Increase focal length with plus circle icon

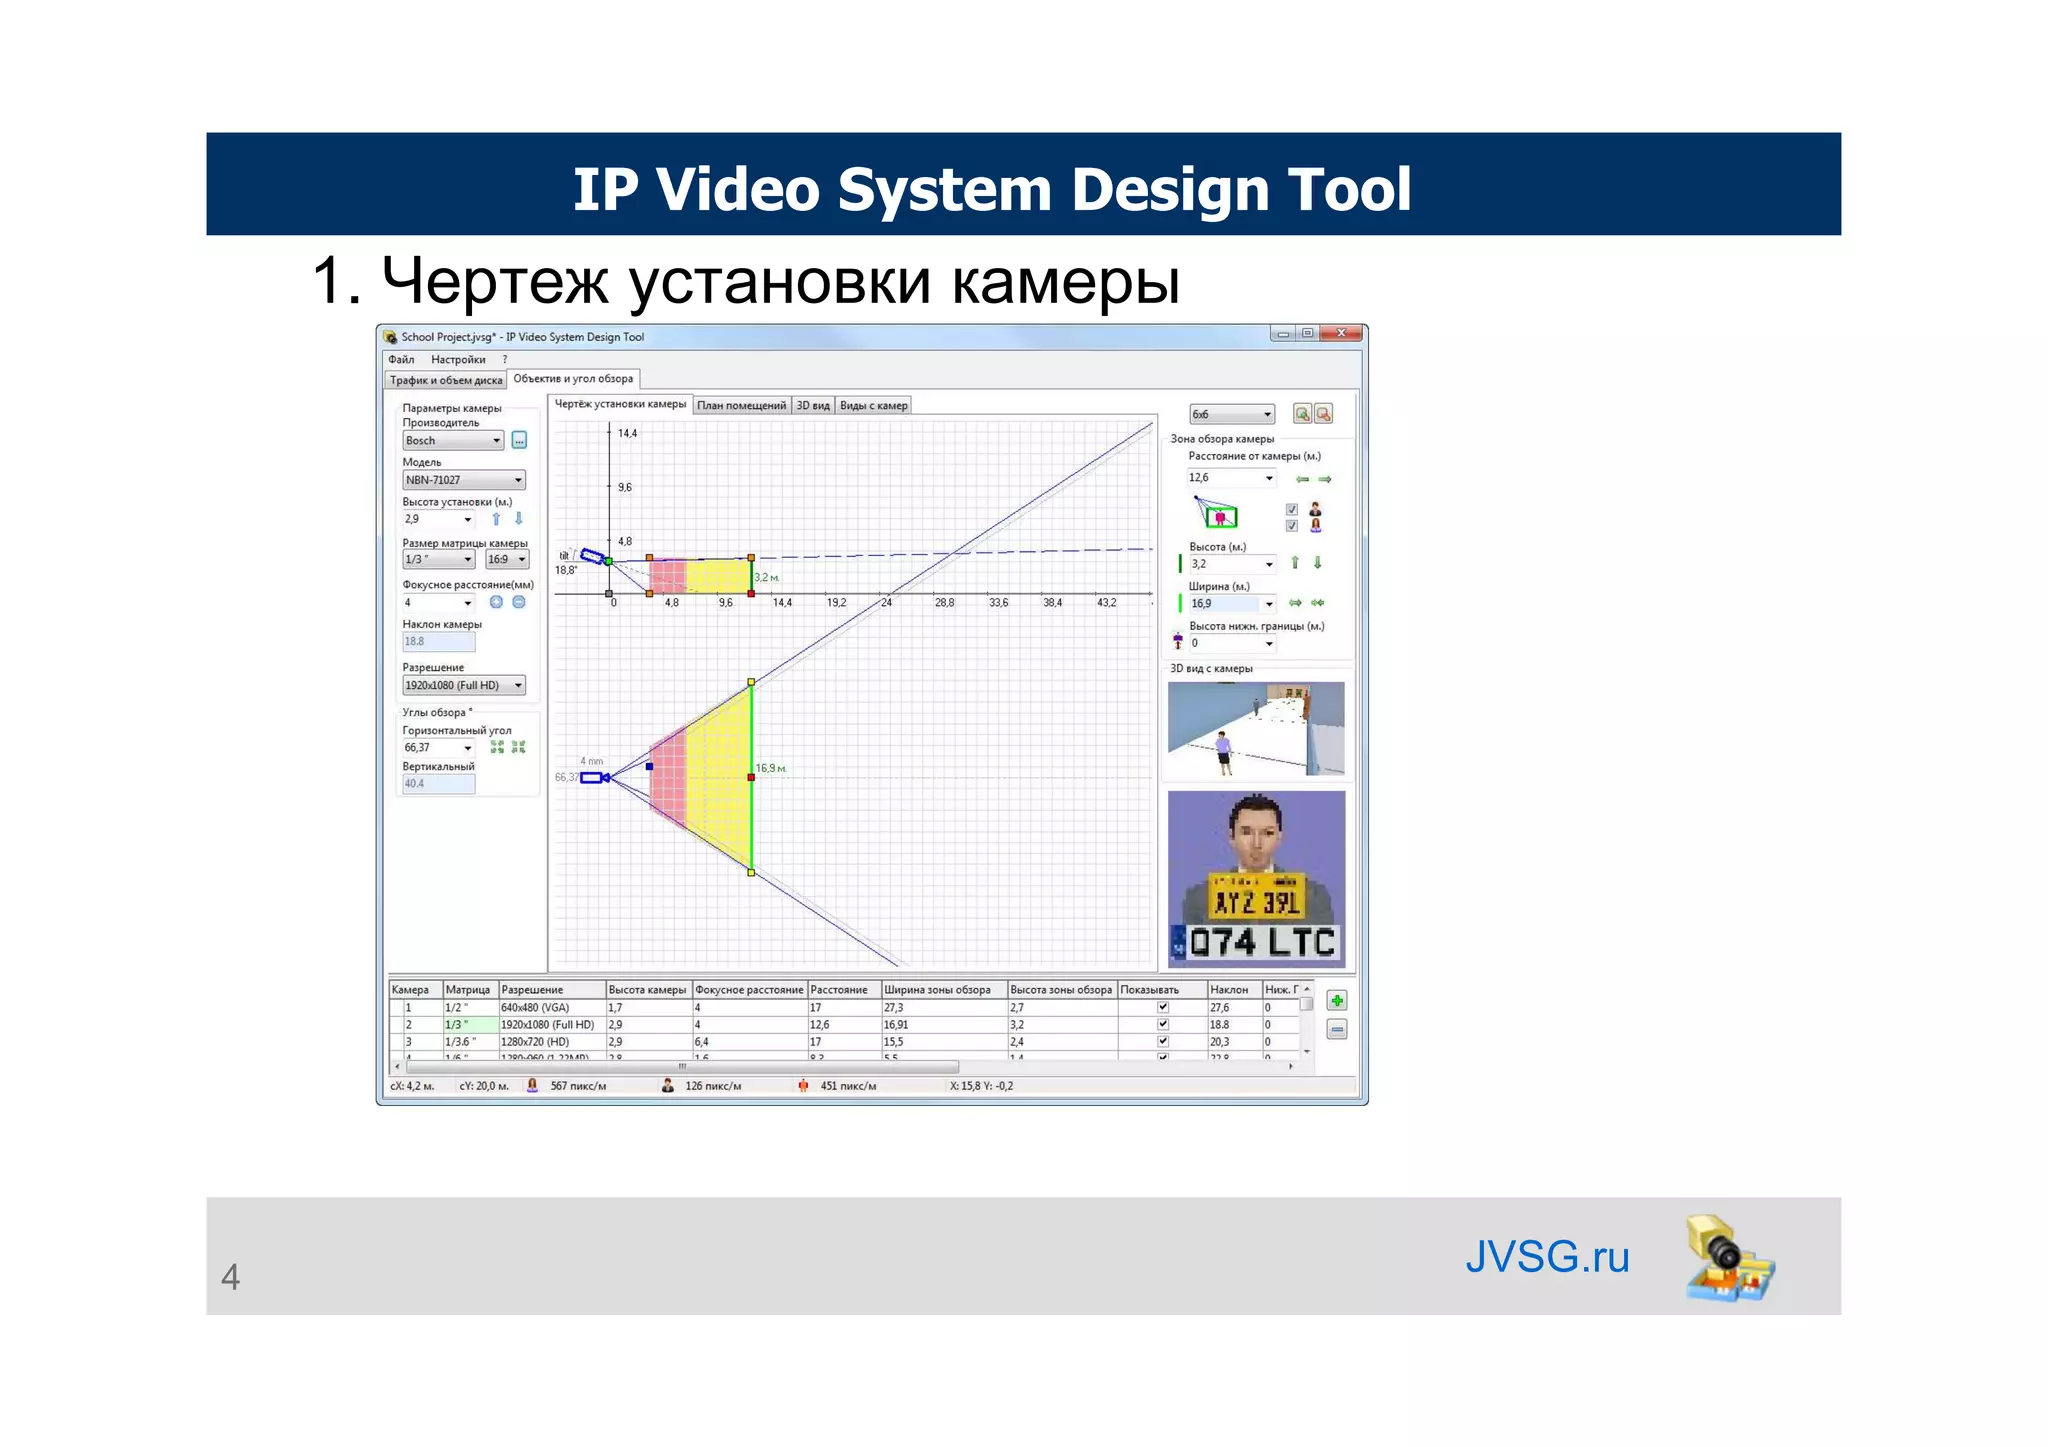(496, 602)
